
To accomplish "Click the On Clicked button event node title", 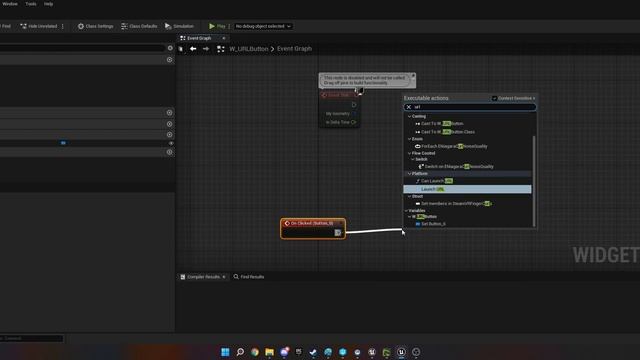I will [x=312, y=223].
